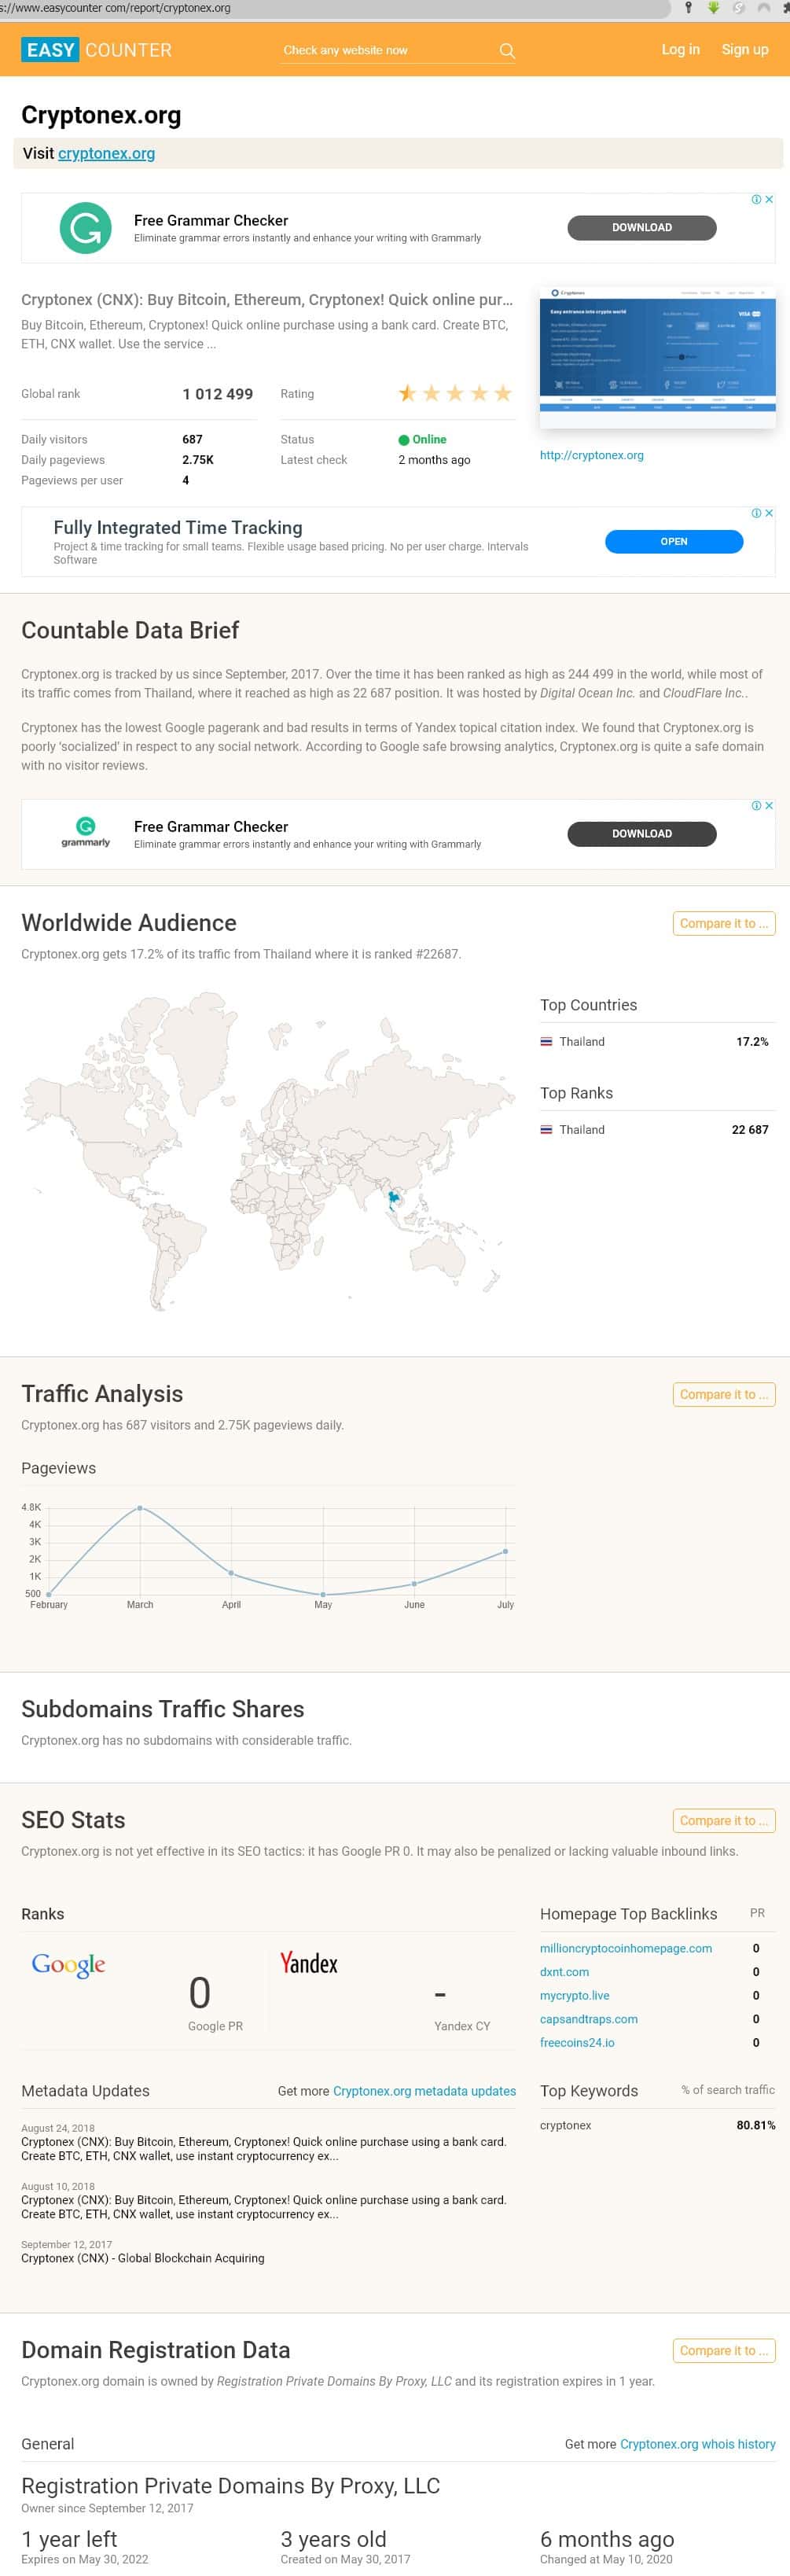Open the Log in menu item

(x=680, y=50)
